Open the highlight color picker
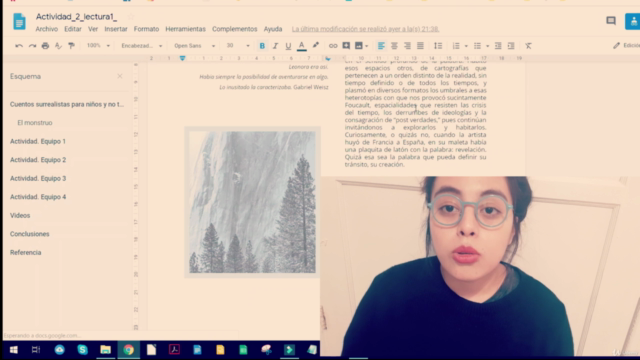This screenshot has height=360, width=640. click(x=316, y=46)
